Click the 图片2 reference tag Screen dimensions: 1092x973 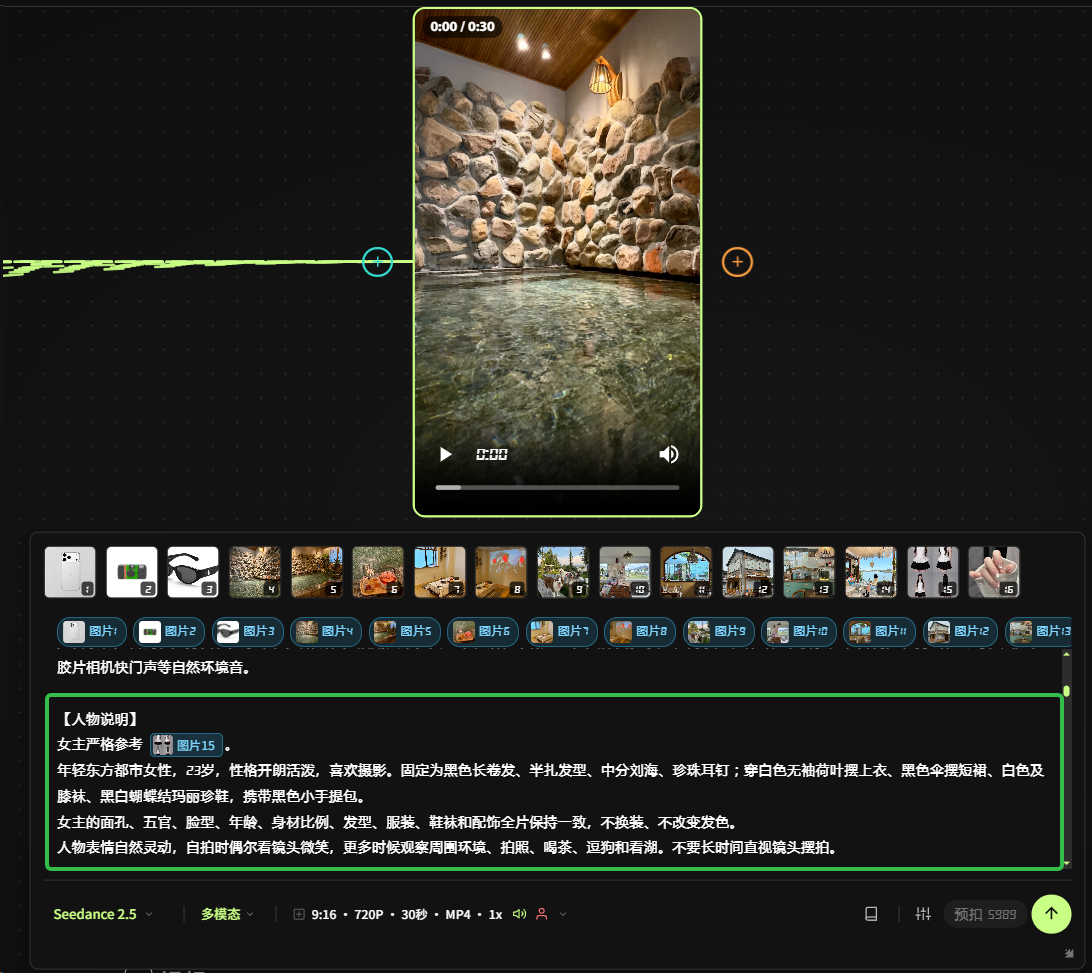coord(169,632)
